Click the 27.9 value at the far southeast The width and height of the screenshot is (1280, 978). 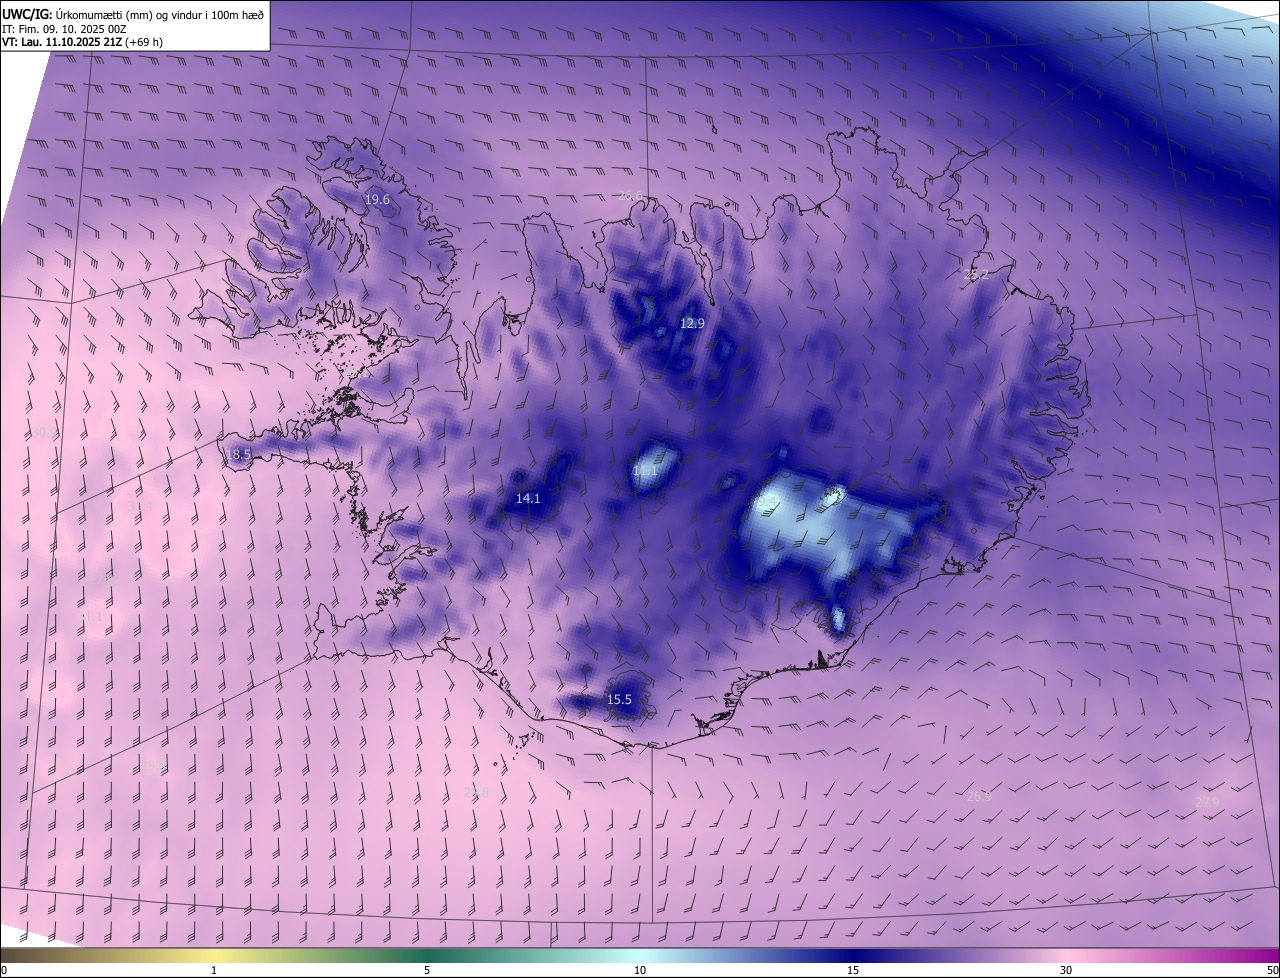[x=1207, y=802]
